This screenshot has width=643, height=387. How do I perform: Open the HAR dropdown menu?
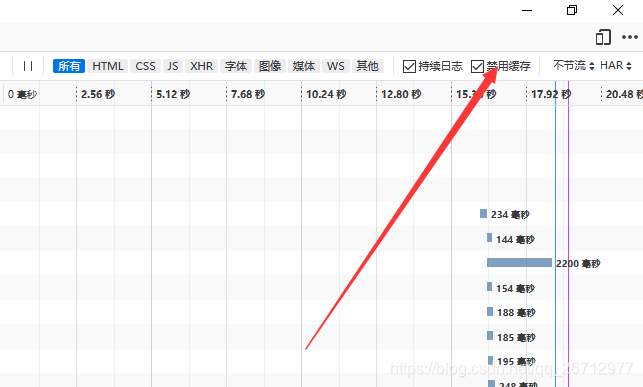[616, 66]
